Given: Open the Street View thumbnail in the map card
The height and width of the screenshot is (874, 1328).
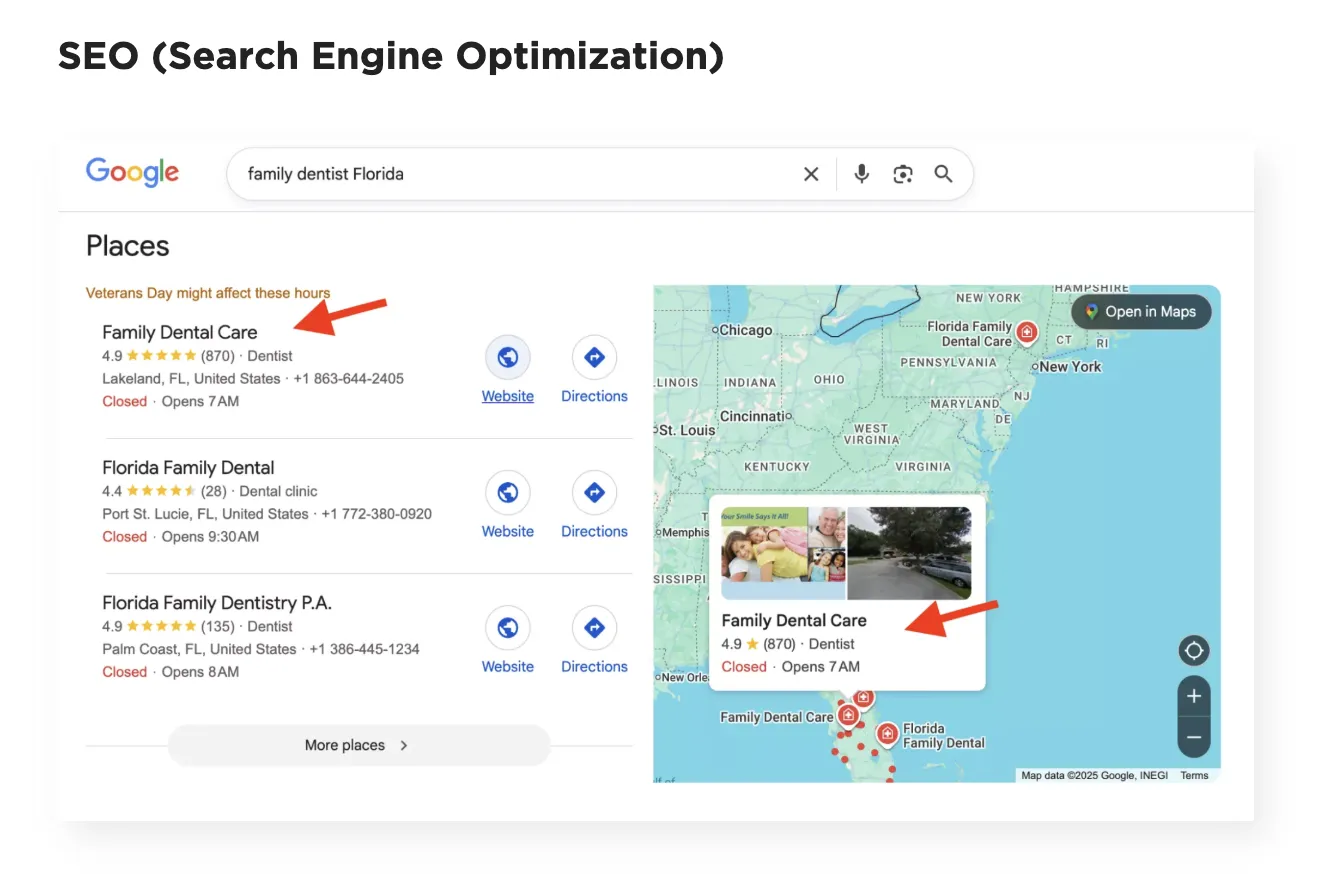Looking at the screenshot, I should tap(909, 552).
